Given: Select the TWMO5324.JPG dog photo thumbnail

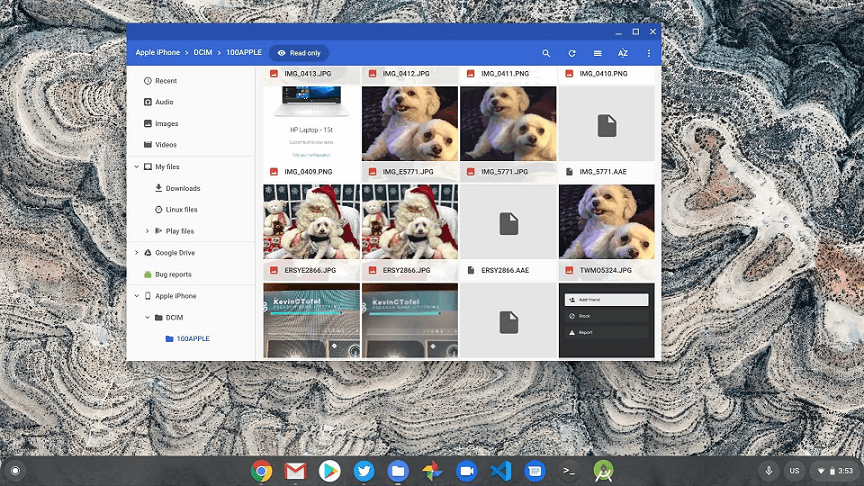Looking at the screenshot, I should [x=607, y=222].
